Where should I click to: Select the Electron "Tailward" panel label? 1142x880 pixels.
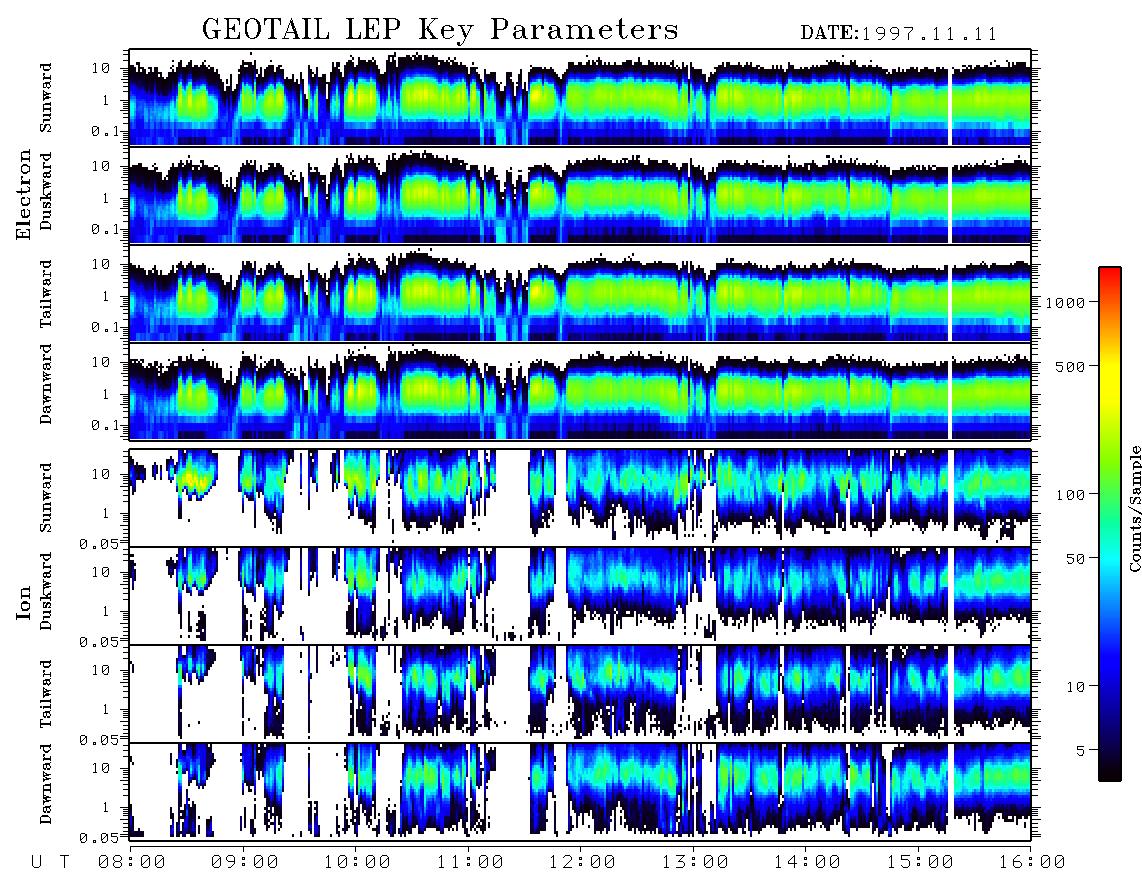pos(46,294)
